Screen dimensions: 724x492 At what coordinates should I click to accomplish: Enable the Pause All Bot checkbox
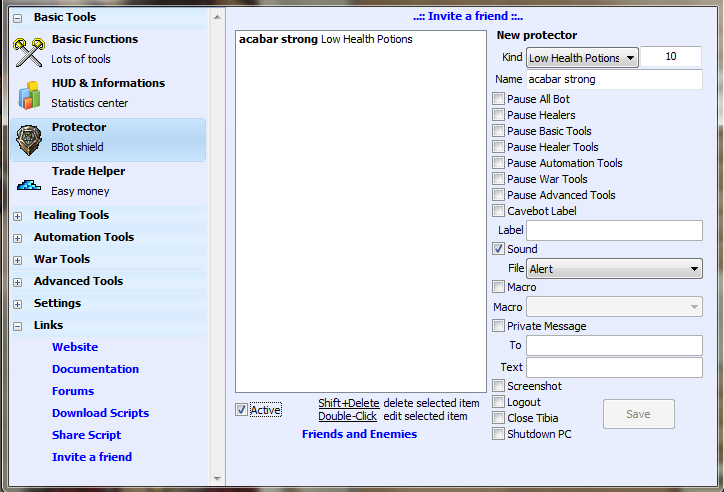(x=499, y=99)
